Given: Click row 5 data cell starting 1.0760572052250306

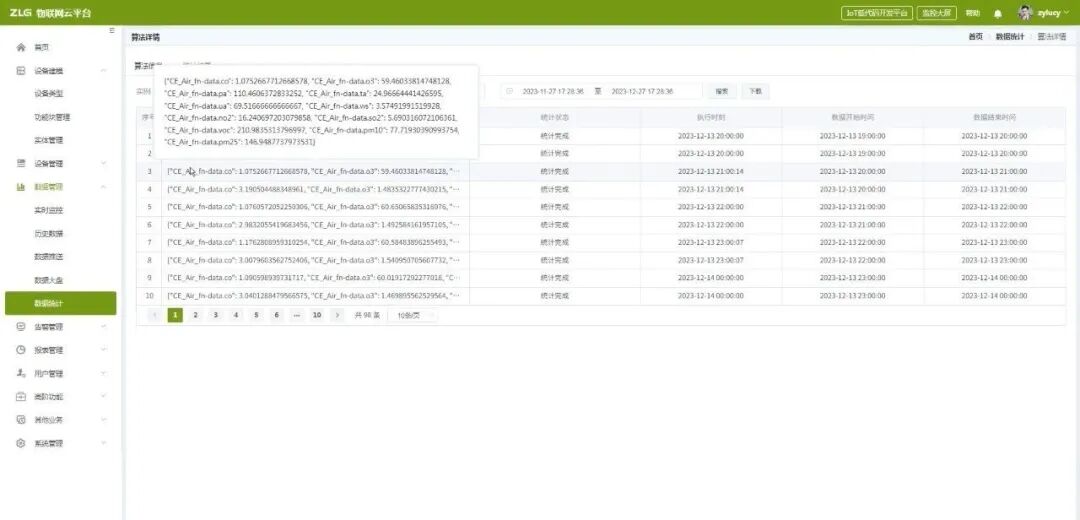Looking at the screenshot, I should click(x=315, y=207).
